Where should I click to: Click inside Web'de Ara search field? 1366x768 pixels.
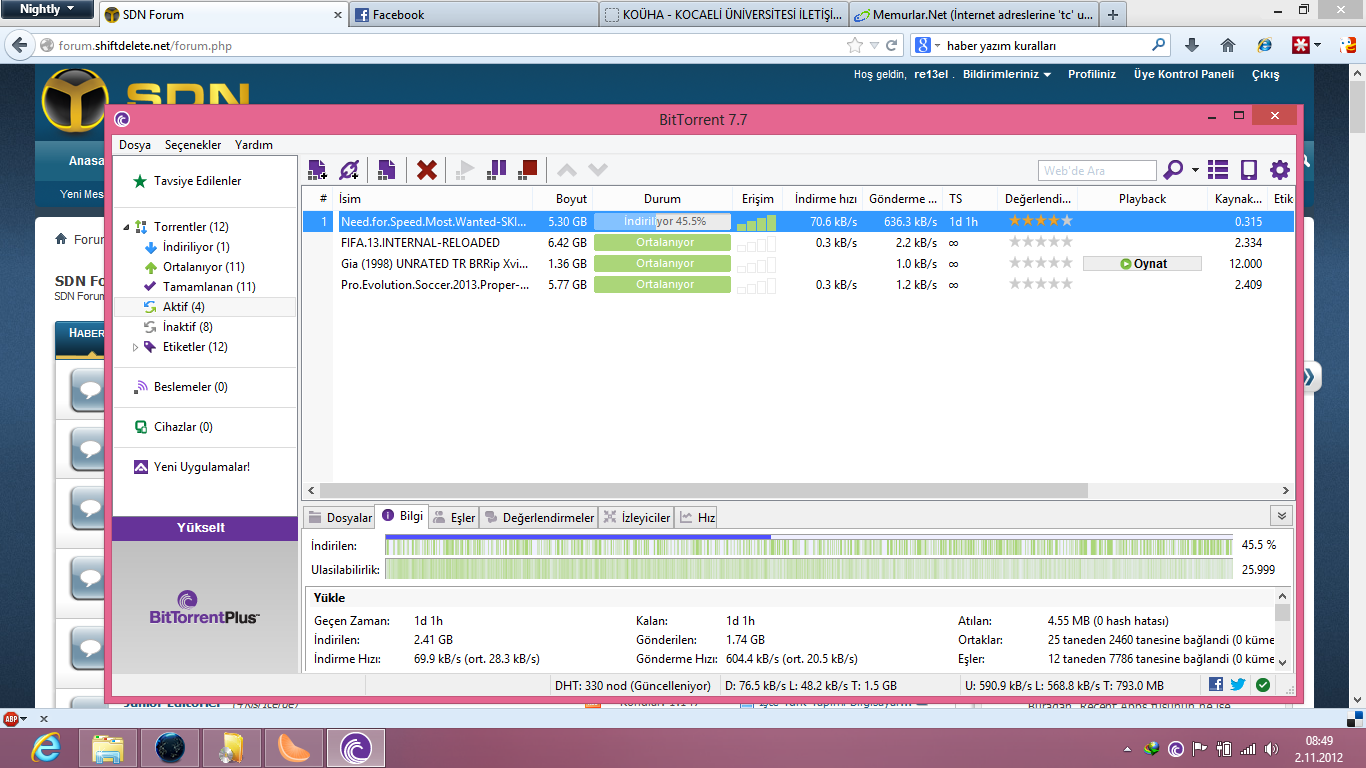pos(1097,171)
